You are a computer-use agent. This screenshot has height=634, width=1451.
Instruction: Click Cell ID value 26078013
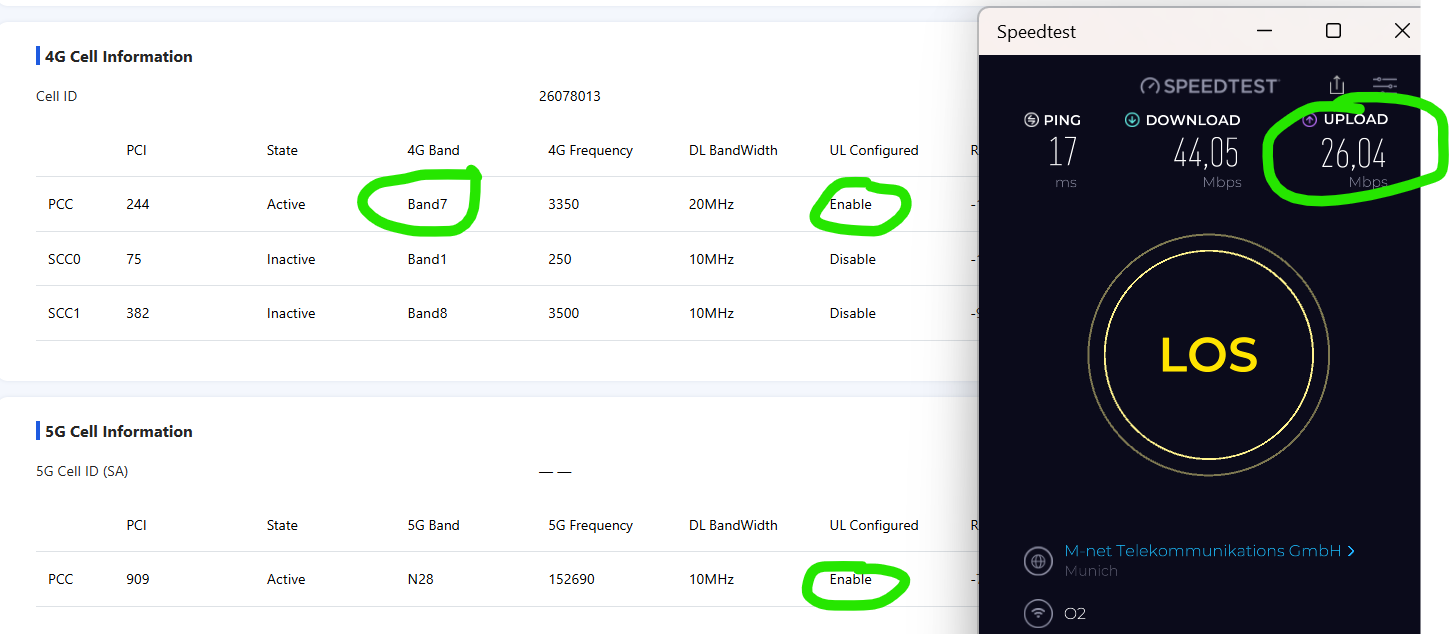coord(570,96)
